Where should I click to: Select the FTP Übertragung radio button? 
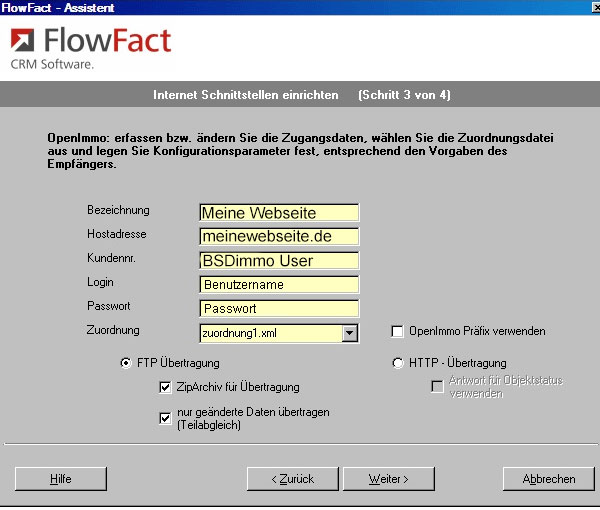pyautogui.click(x=126, y=363)
